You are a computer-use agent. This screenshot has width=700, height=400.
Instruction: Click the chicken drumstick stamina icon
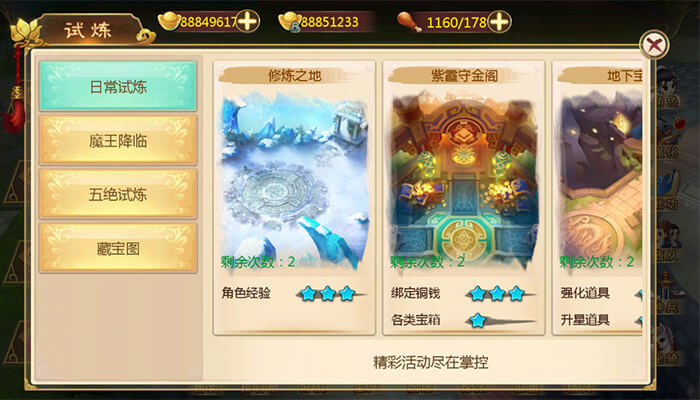coord(409,21)
